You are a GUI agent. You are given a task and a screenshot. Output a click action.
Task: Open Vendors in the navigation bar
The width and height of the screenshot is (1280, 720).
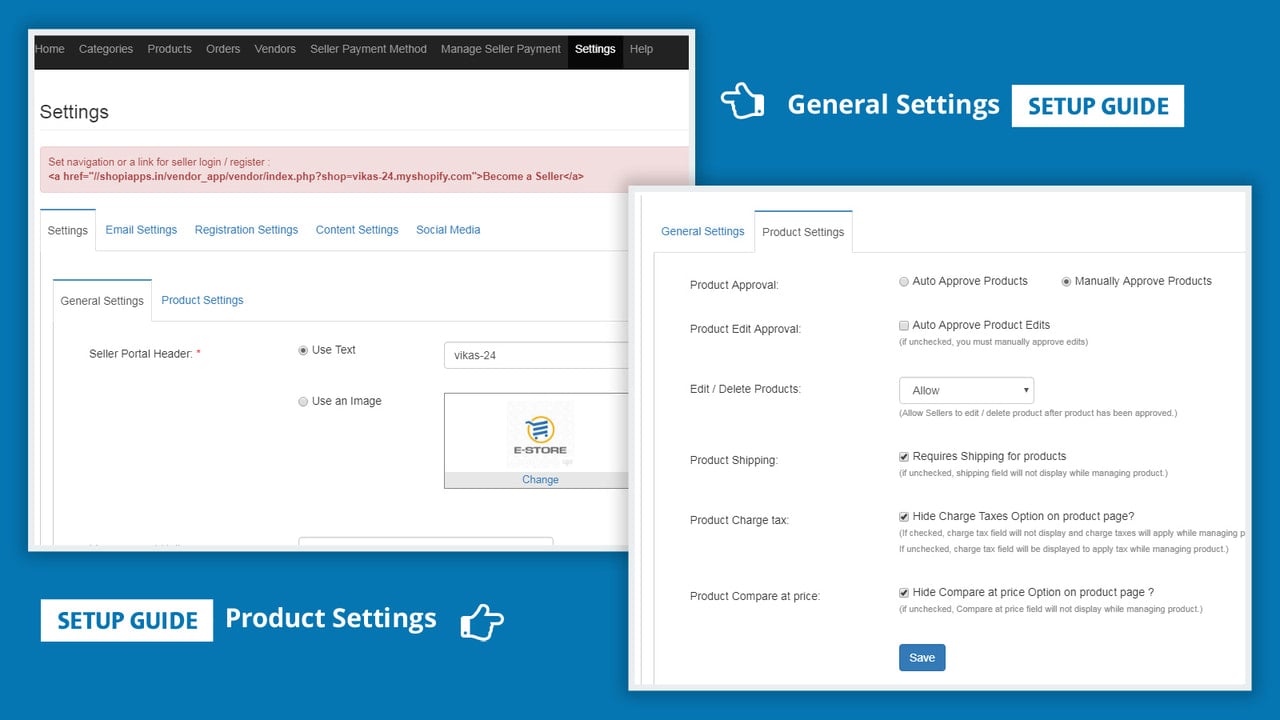point(275,49)
